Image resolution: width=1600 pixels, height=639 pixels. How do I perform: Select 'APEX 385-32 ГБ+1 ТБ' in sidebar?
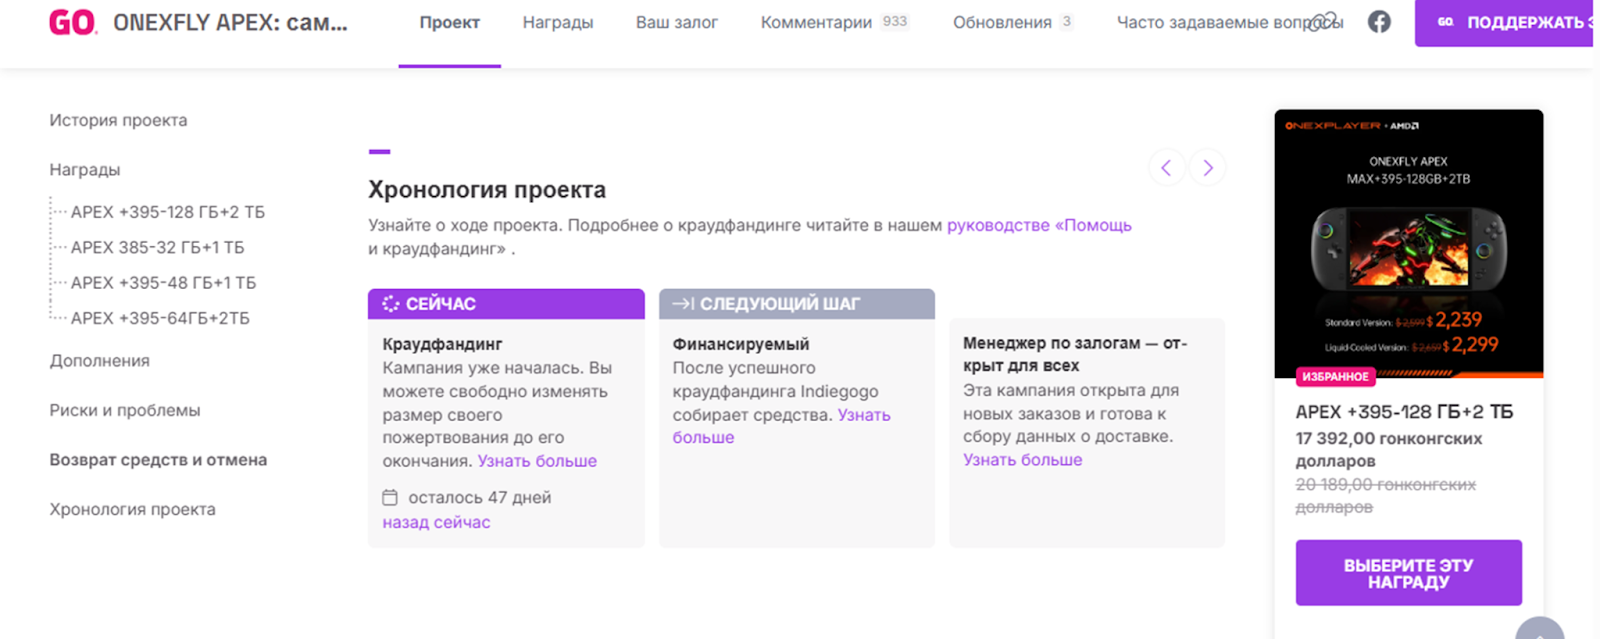point(157,247)
